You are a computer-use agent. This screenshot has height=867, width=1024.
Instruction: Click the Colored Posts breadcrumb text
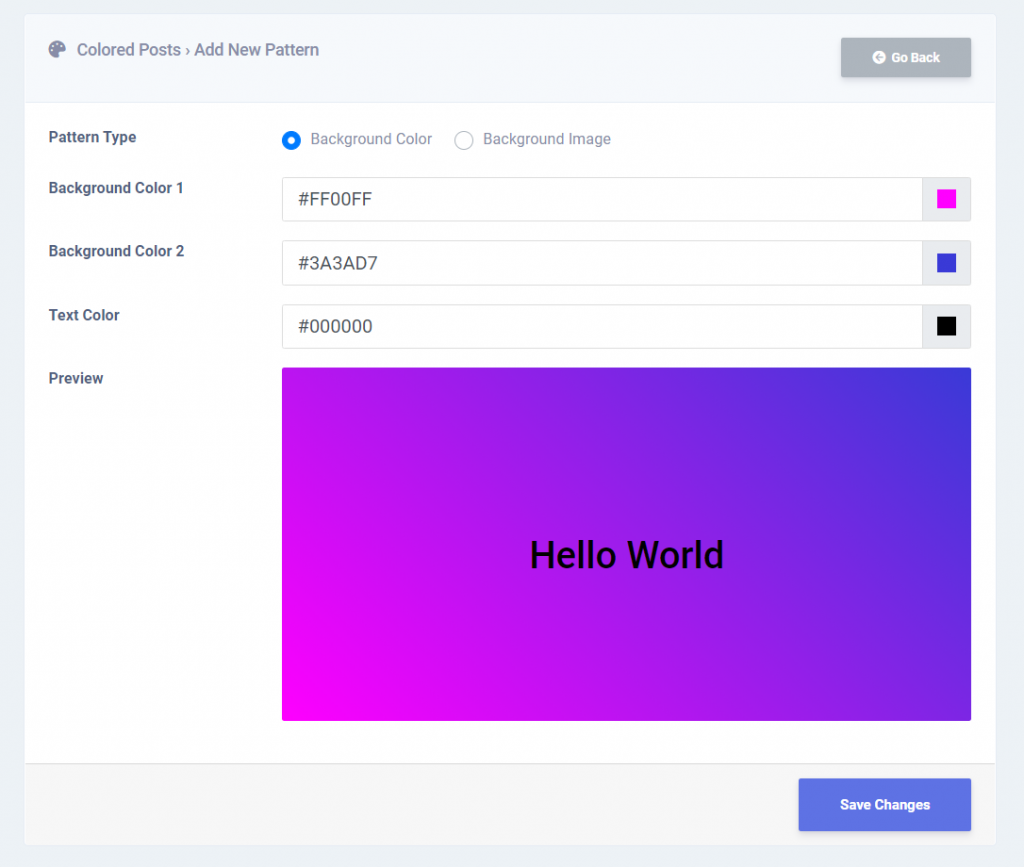click(129, 50)
